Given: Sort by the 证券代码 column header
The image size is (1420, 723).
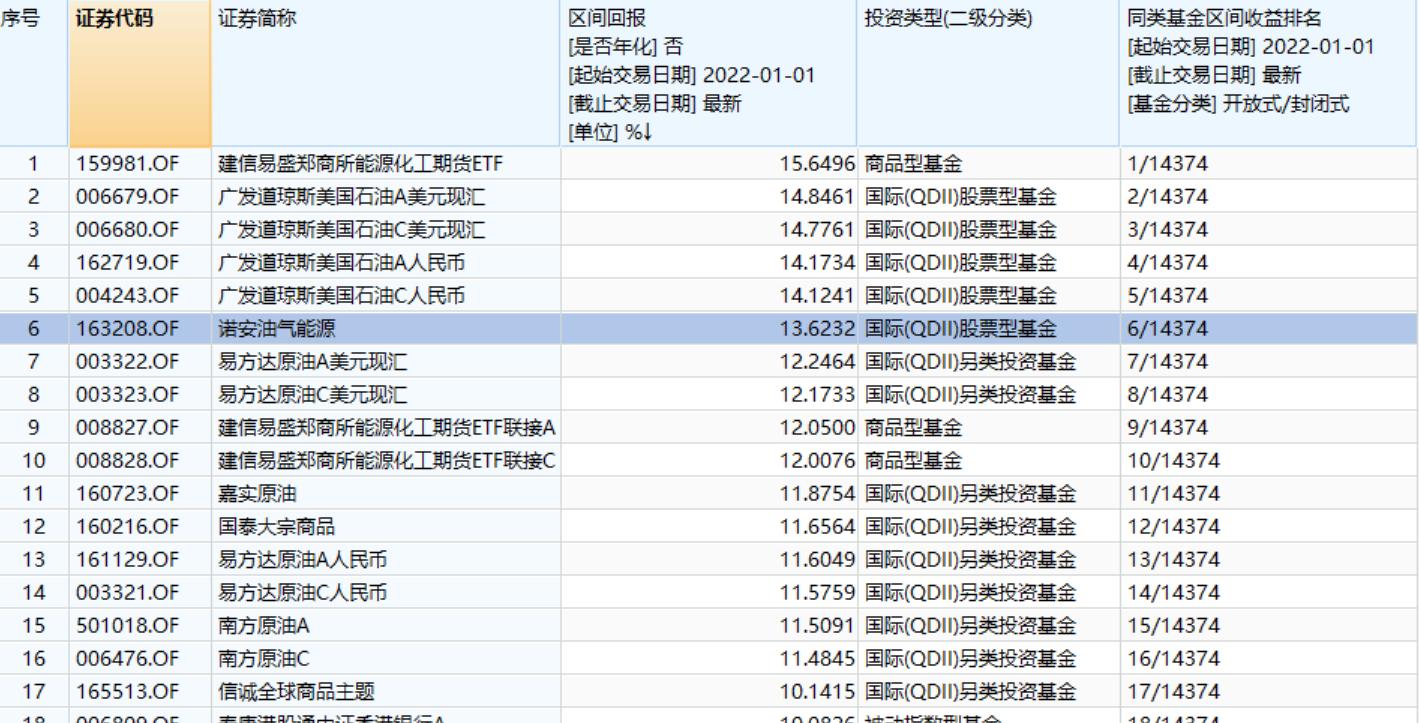Looking at the screenshot, I should click(140, 74).
